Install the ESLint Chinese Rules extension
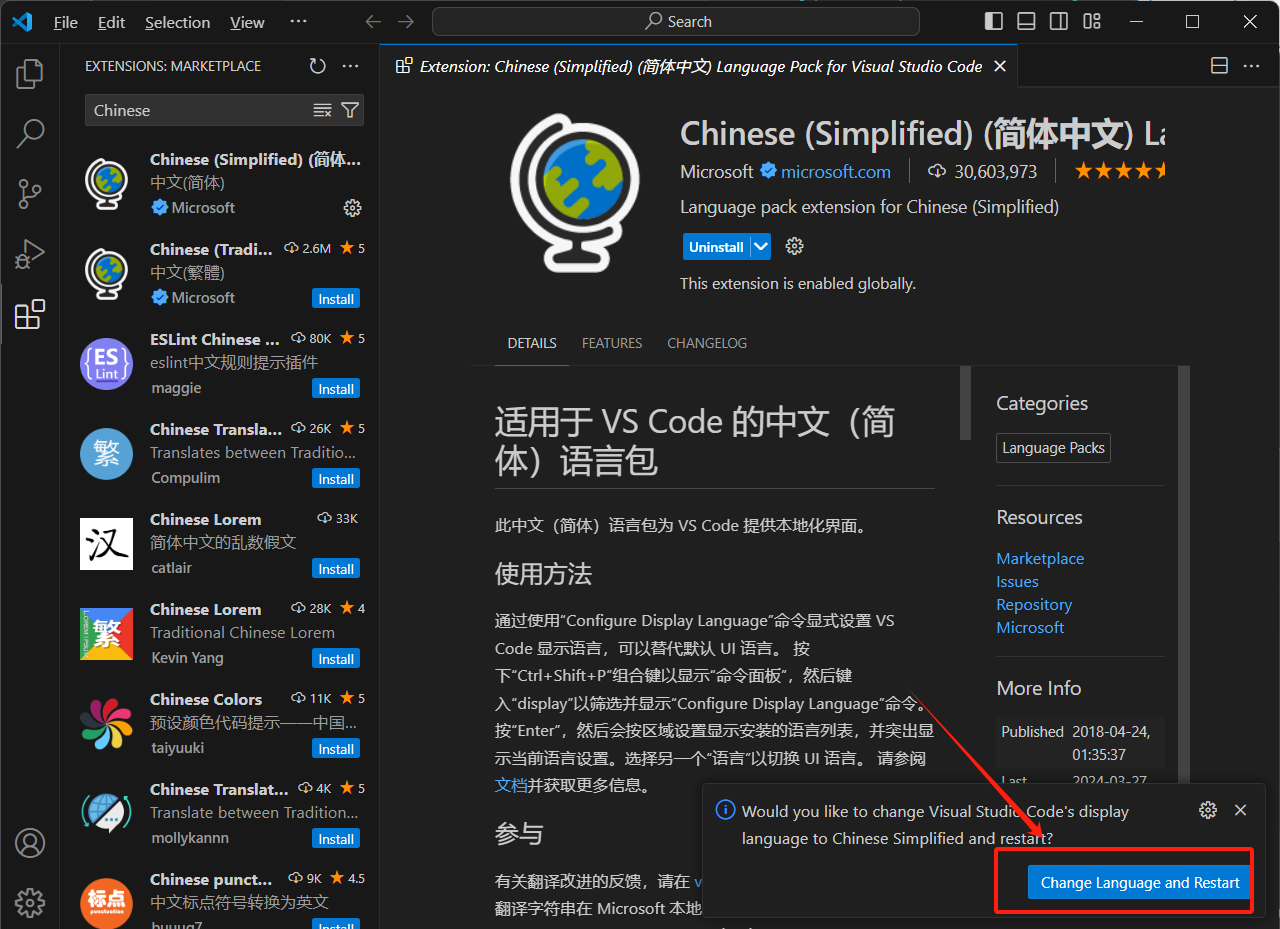Viewport: 1280px width, 929px height. (x=336, y=389)
